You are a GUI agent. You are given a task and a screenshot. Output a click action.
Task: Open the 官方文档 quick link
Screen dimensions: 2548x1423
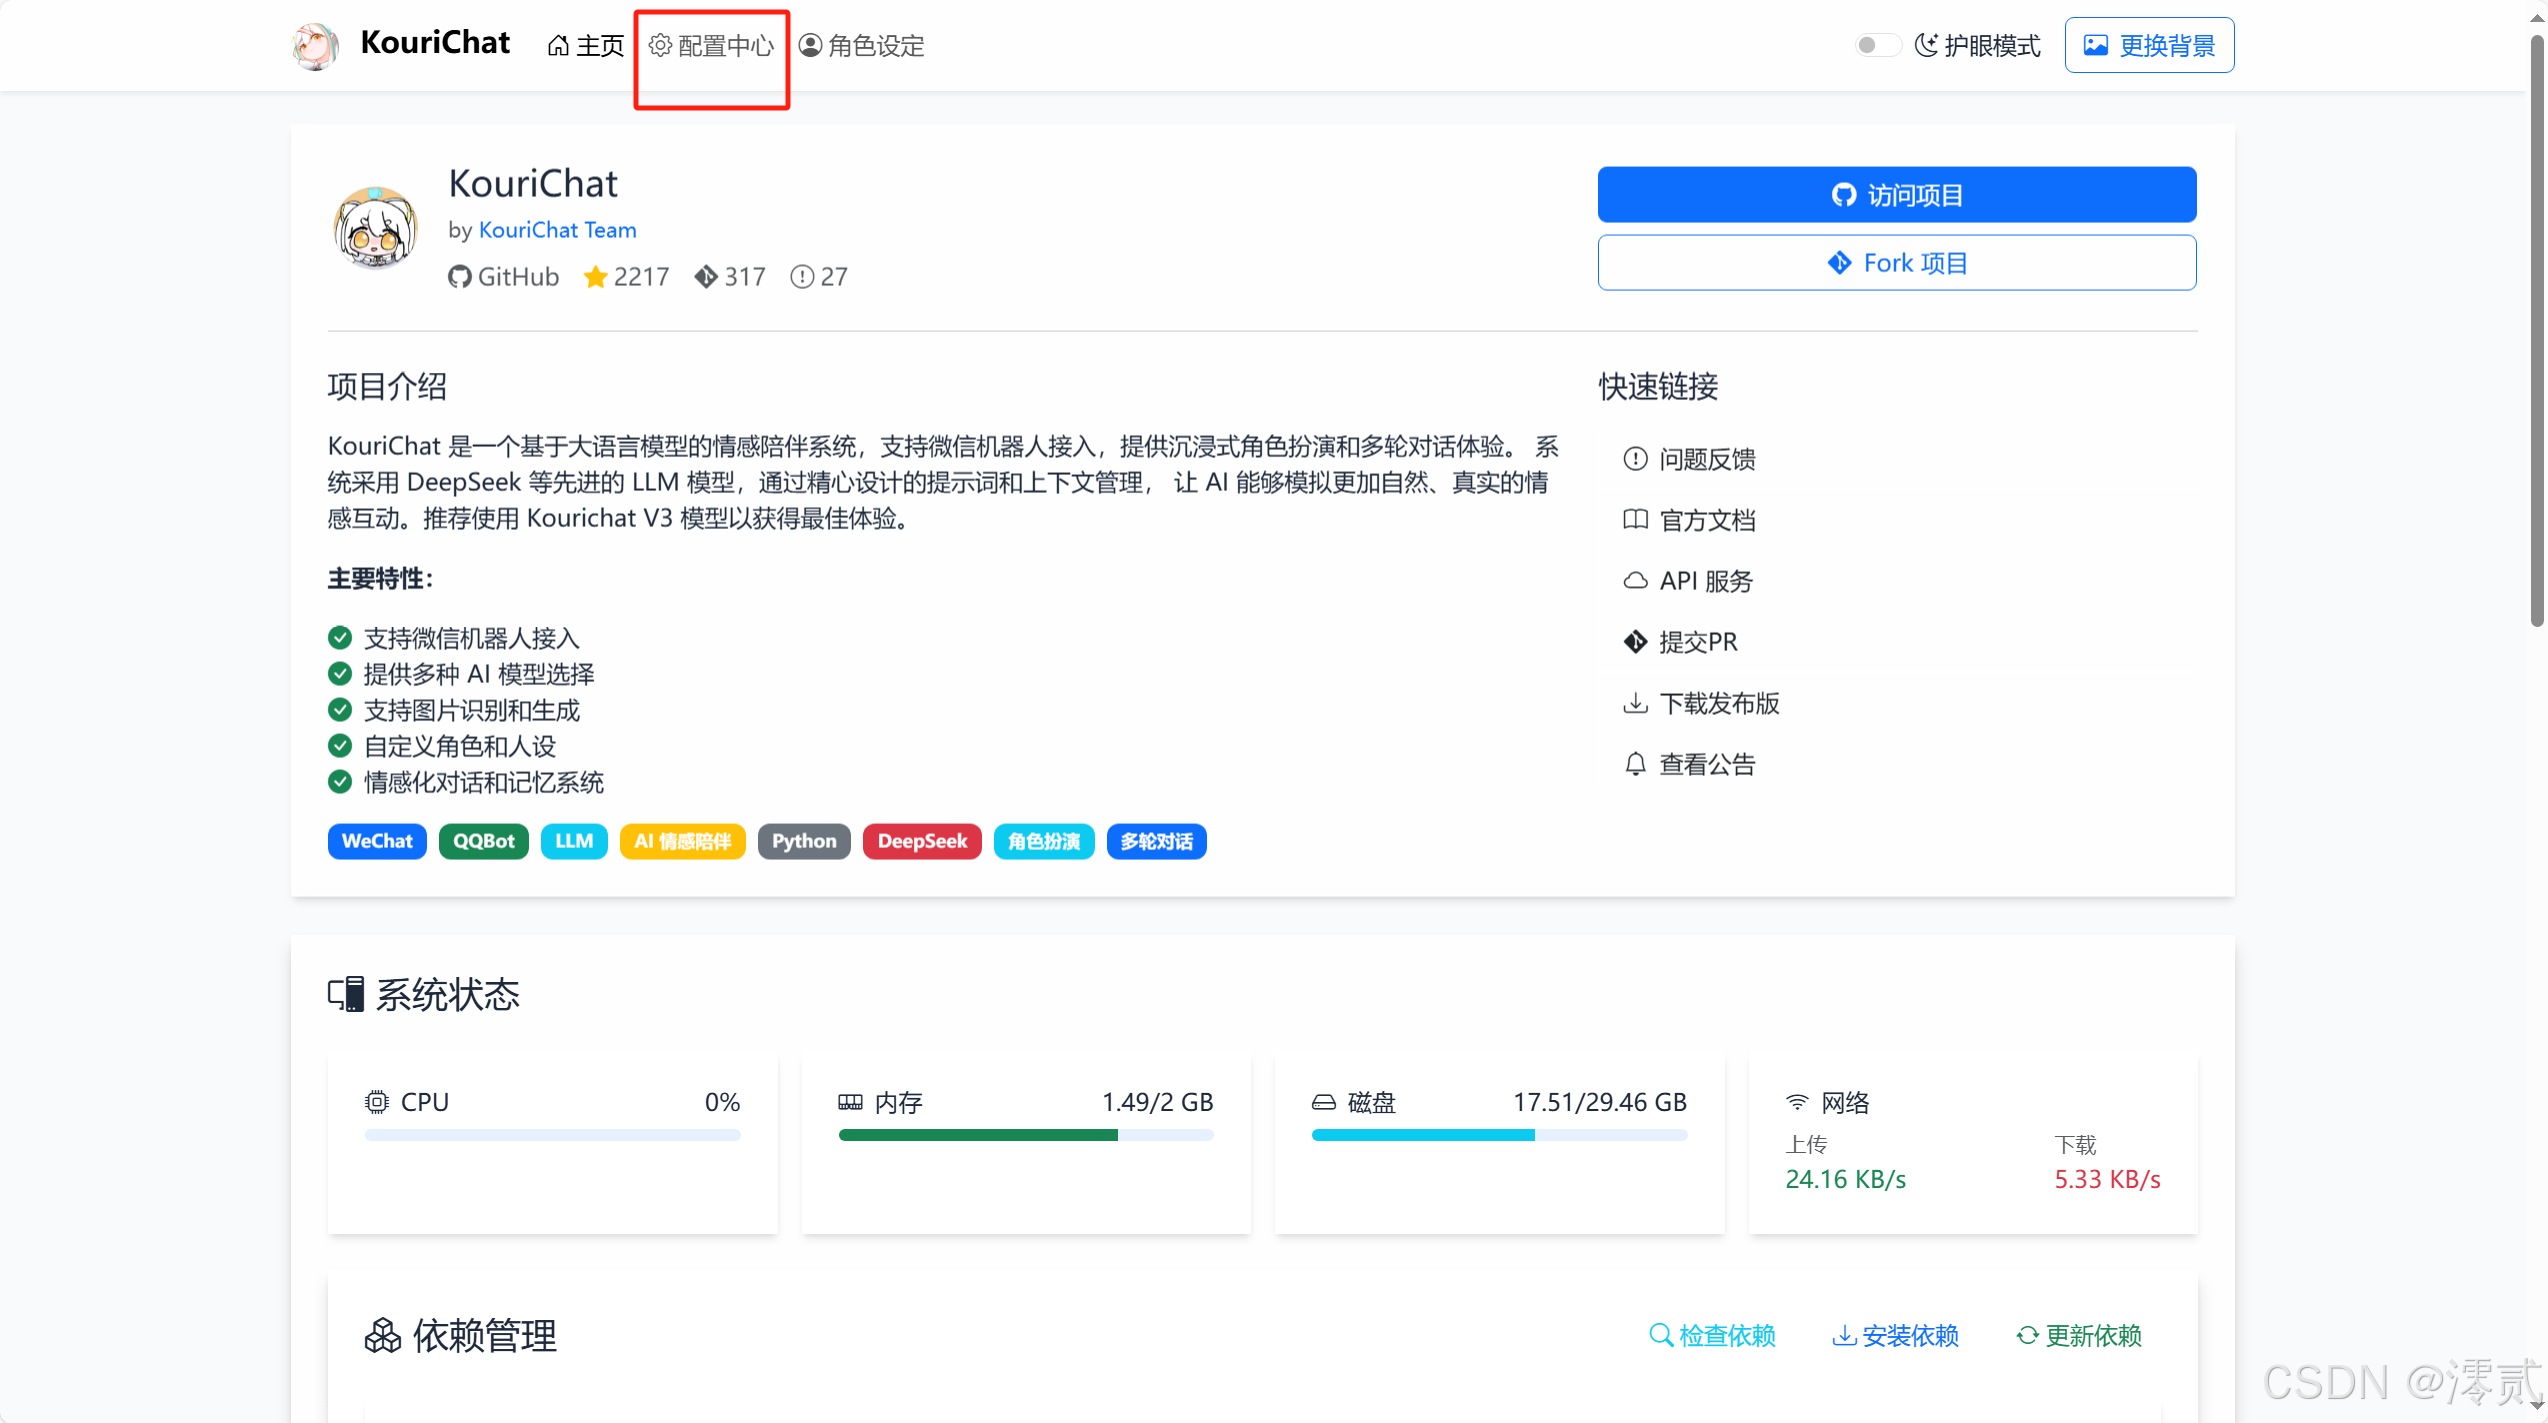(1704, 520)
